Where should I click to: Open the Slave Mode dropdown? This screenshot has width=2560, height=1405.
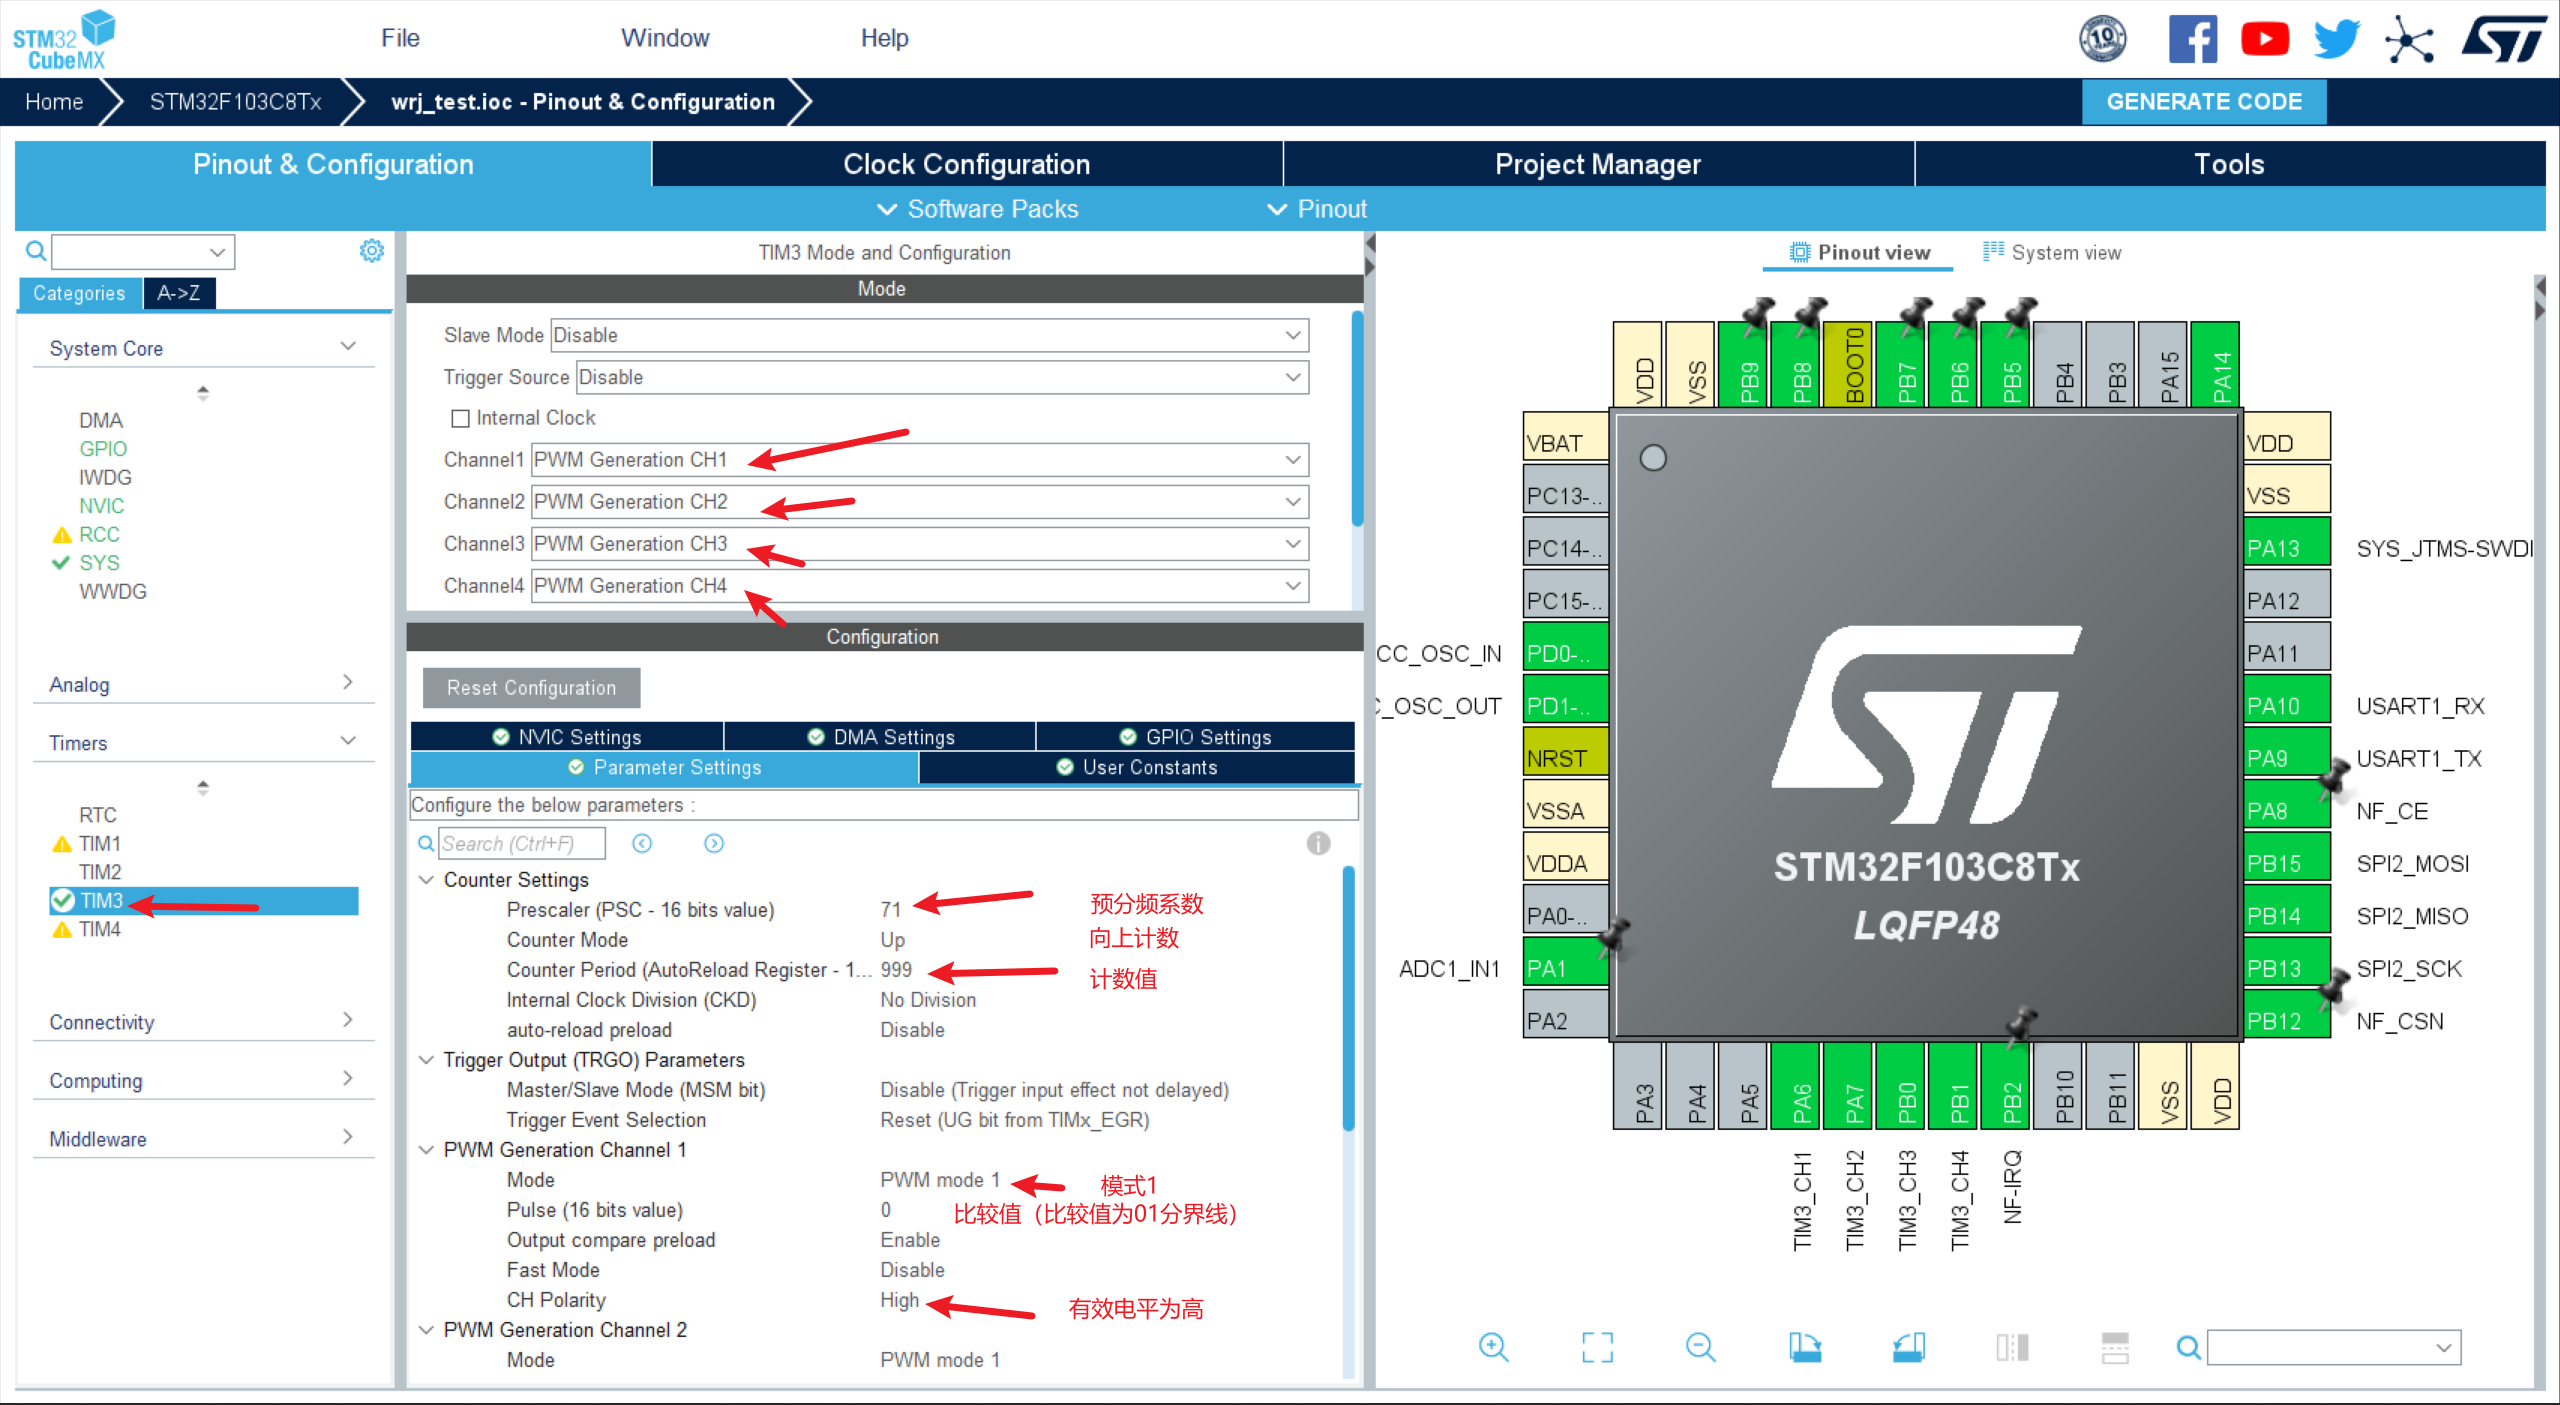coord(929,335)
